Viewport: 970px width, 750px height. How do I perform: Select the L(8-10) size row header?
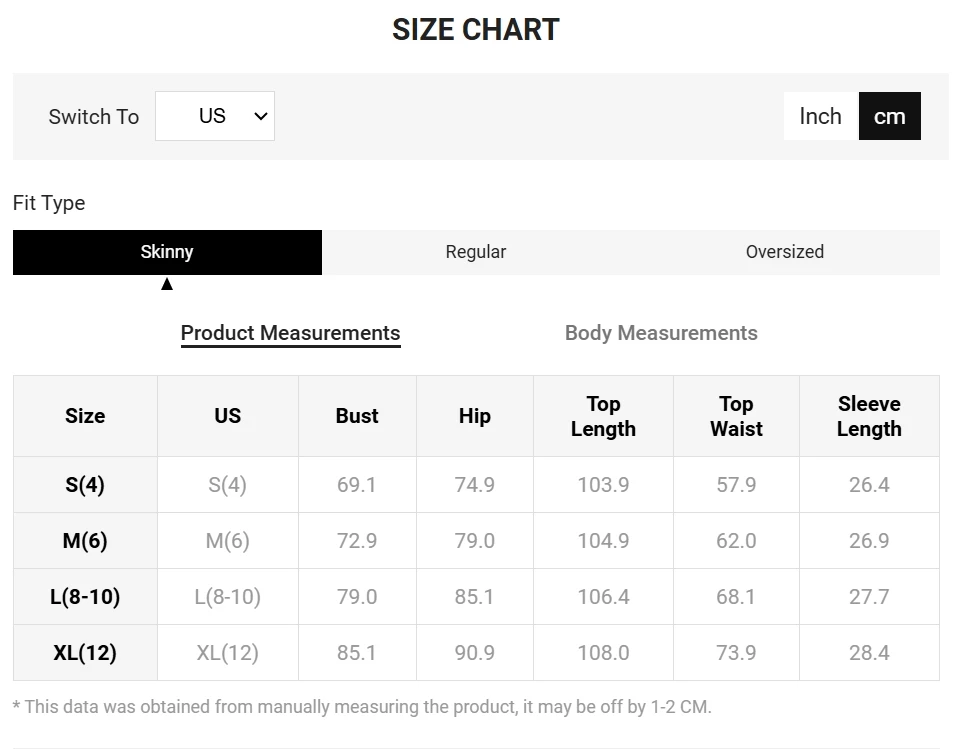click(x=85, y=597)
